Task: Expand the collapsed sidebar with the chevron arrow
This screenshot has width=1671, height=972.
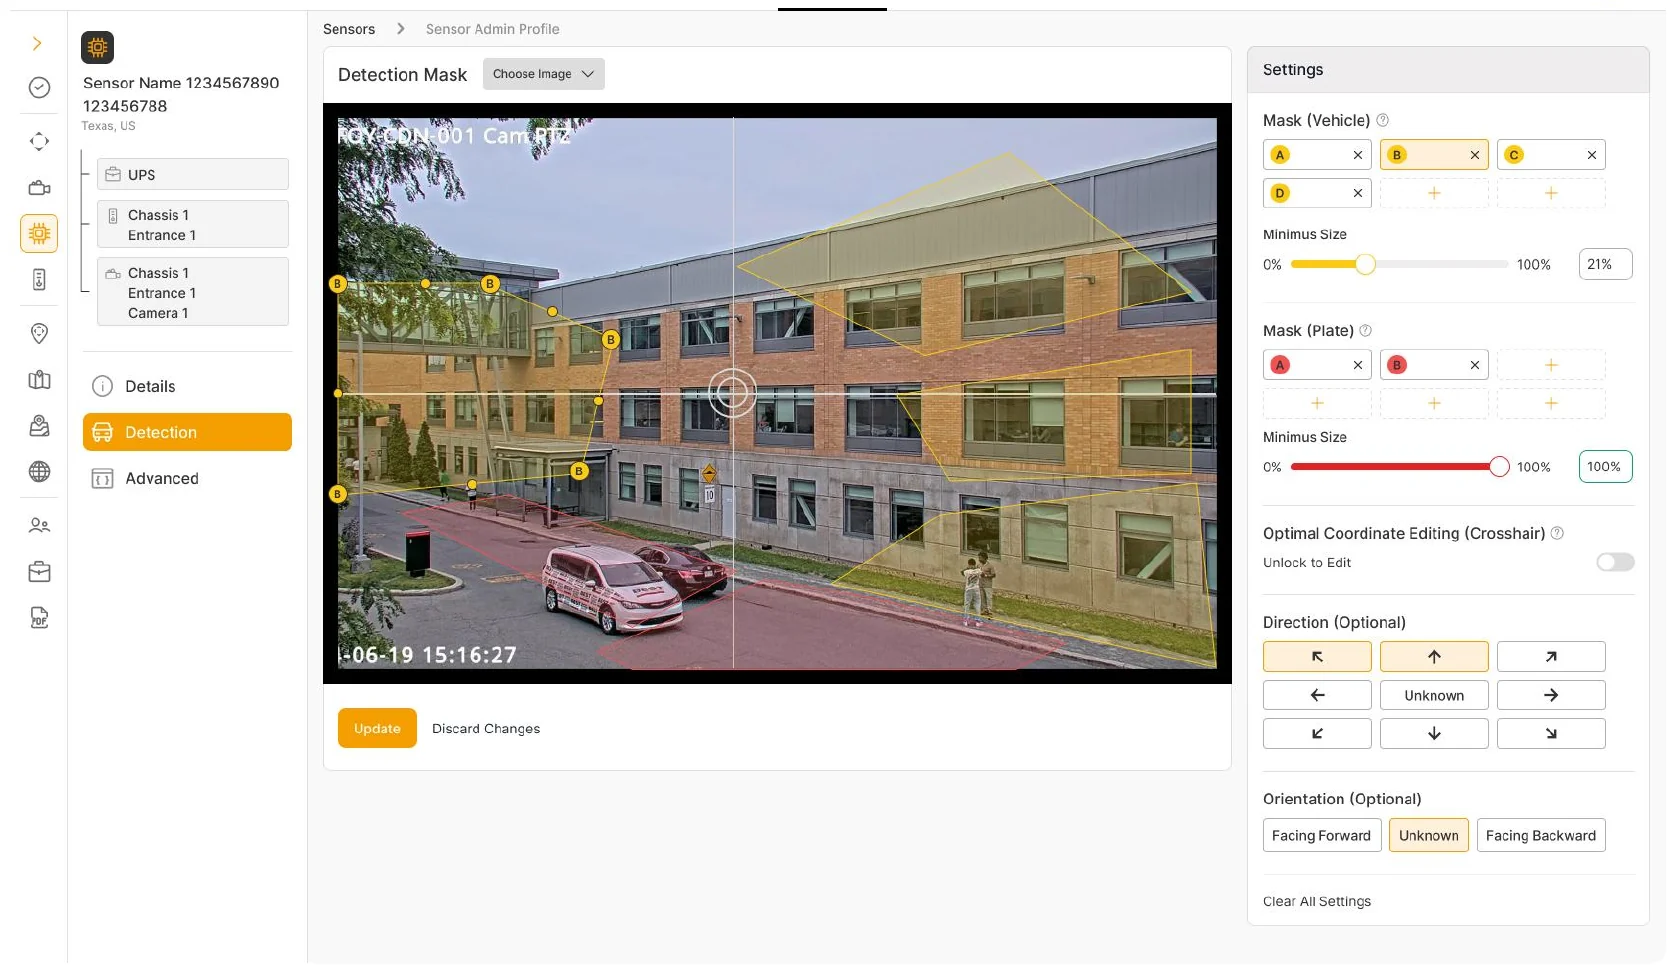Action: (37, 43)
